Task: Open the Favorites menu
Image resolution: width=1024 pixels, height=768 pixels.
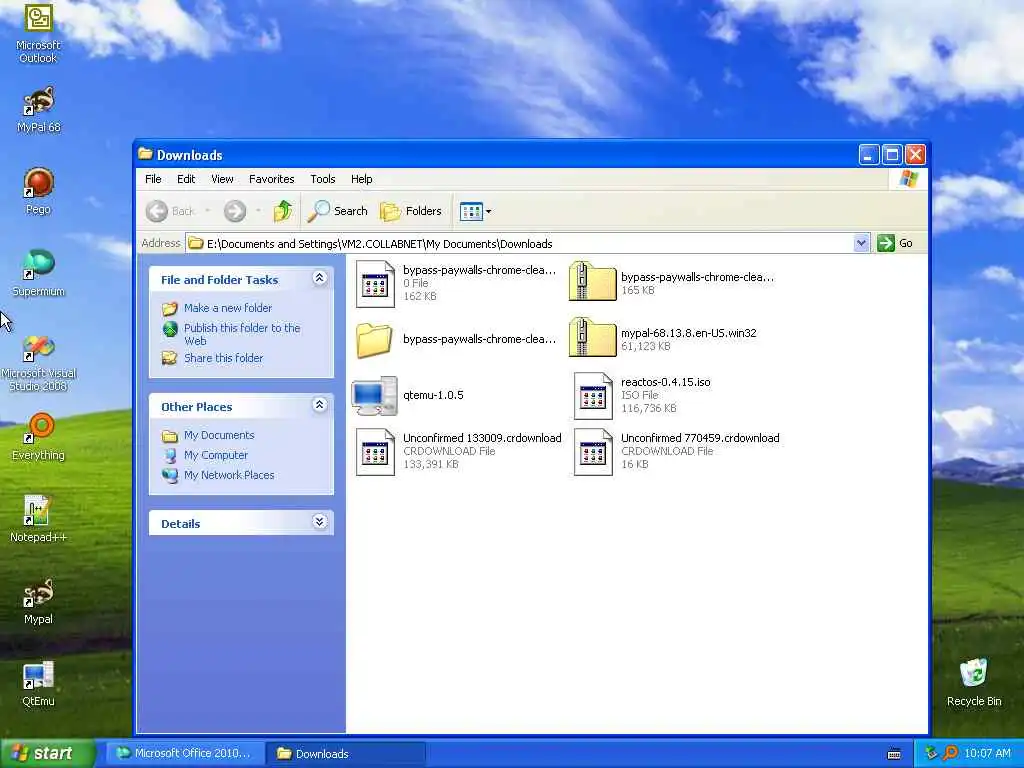Action: (x=272, y=179)
